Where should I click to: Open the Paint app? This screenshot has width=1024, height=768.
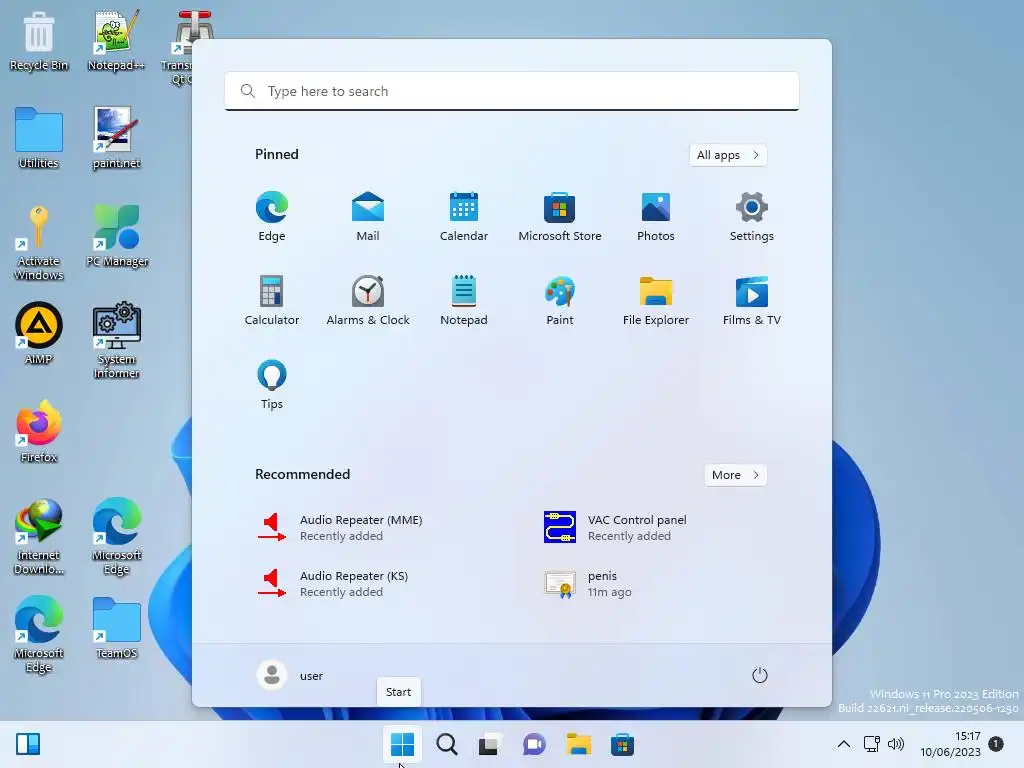tap(560, 300)
